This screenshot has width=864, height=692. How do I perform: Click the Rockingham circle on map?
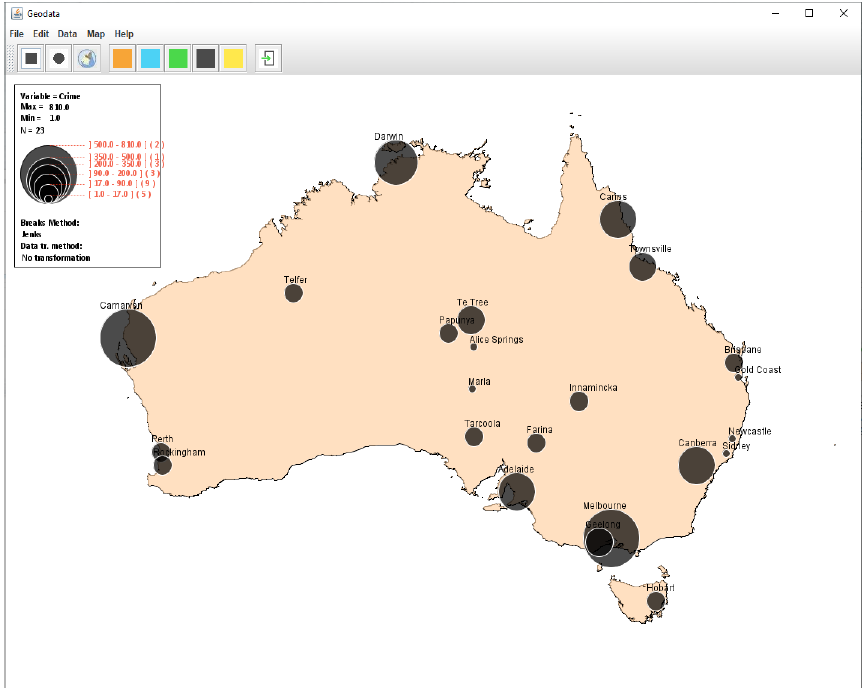163,466
